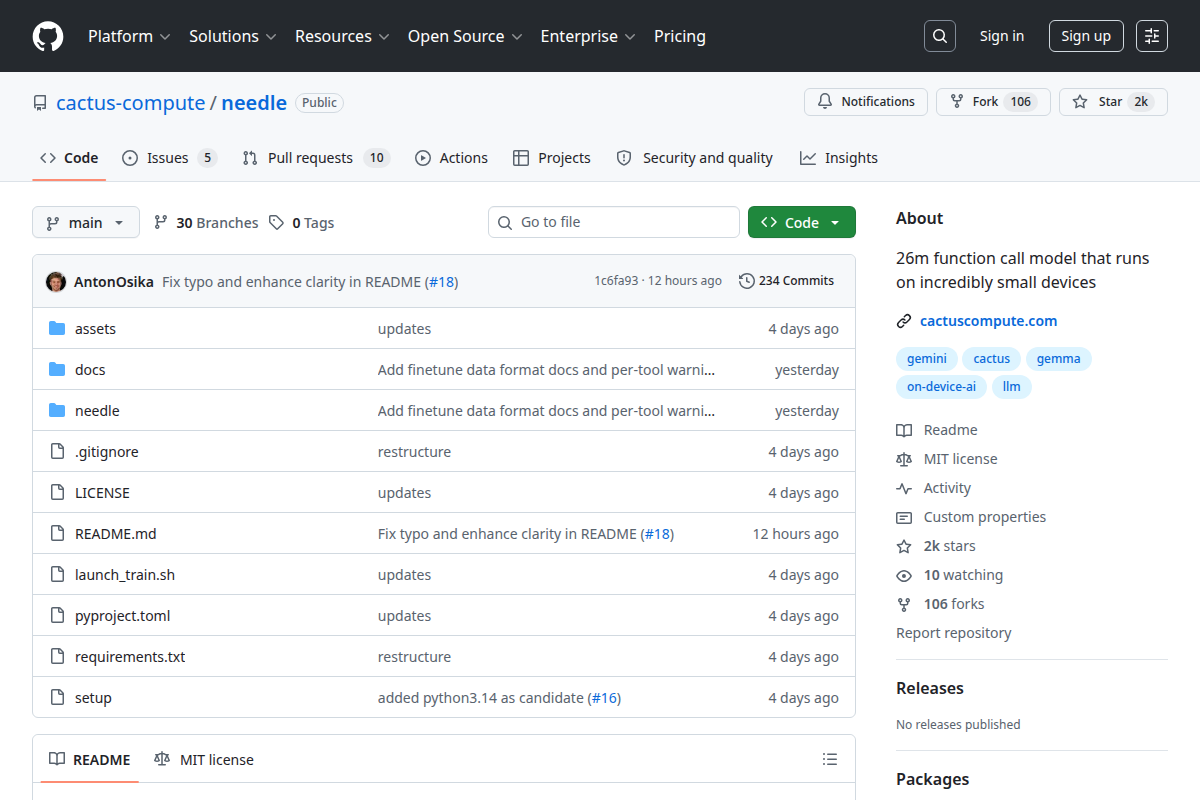Open pyproject.toml file
This screenshot has height=800, width=1200.
pos(123,616)
